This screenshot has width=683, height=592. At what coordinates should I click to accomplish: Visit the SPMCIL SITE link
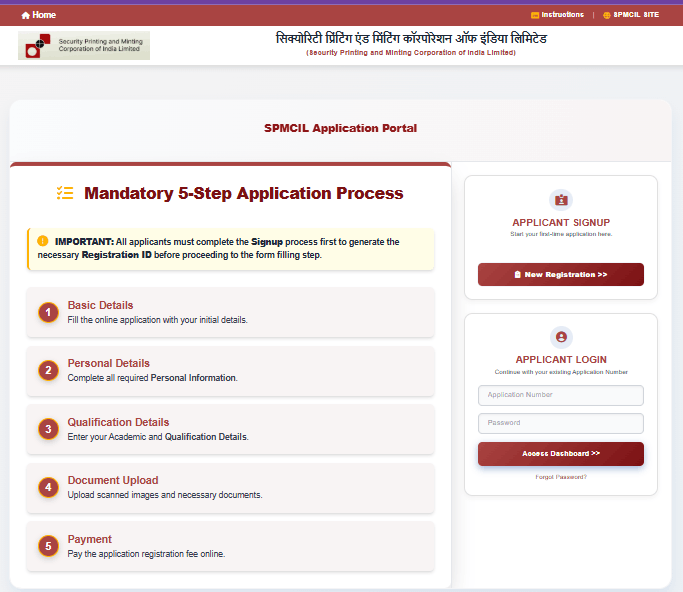(631, 15)
